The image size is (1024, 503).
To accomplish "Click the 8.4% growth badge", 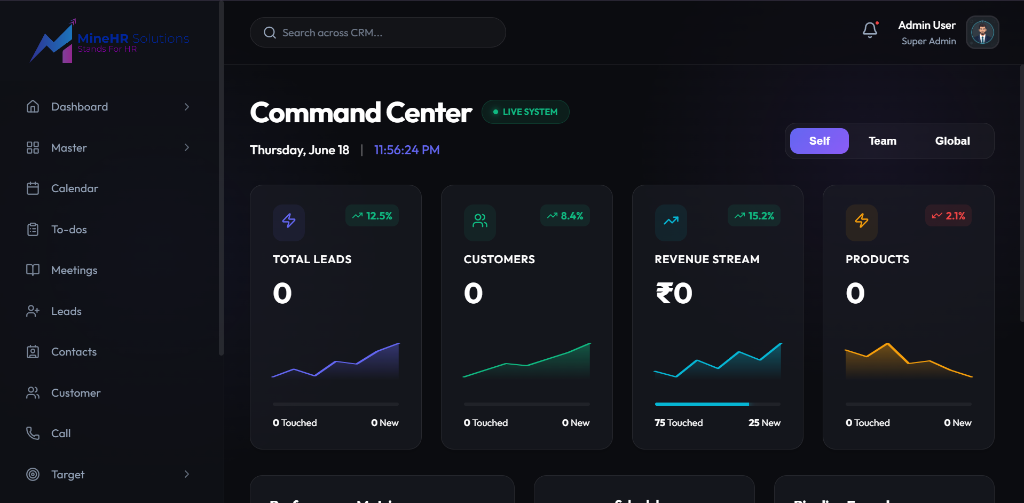I will point(565,216).
